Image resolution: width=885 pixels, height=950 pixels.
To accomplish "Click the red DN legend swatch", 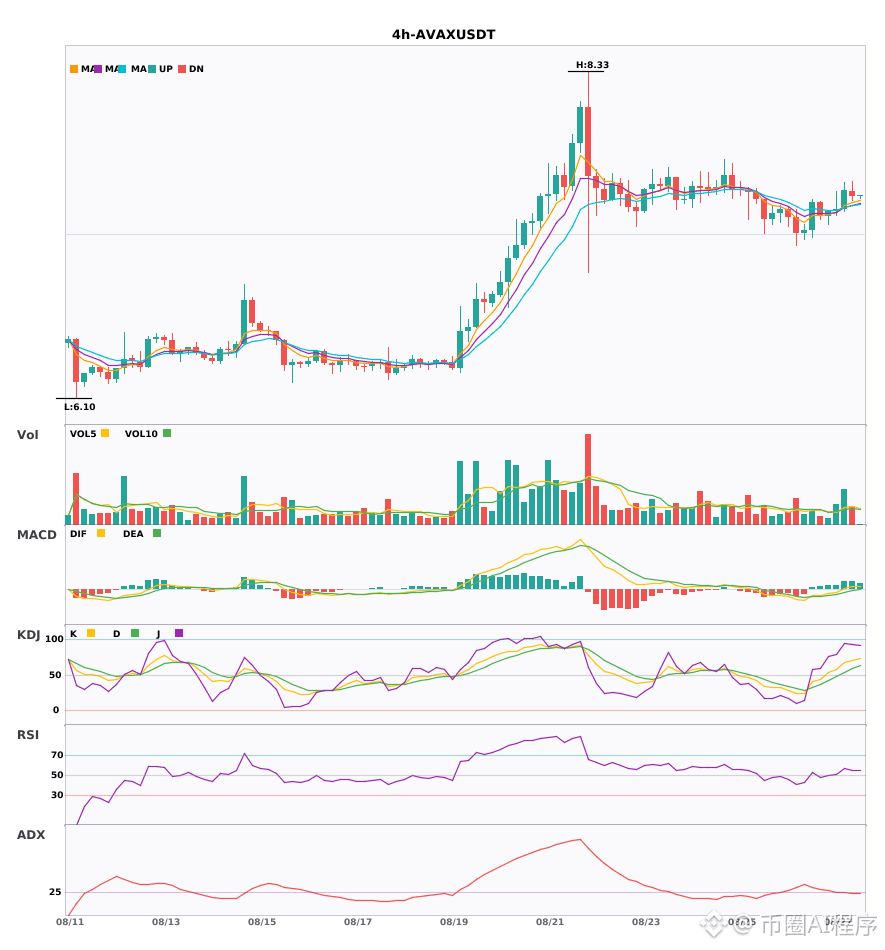I will click(182, 69).
